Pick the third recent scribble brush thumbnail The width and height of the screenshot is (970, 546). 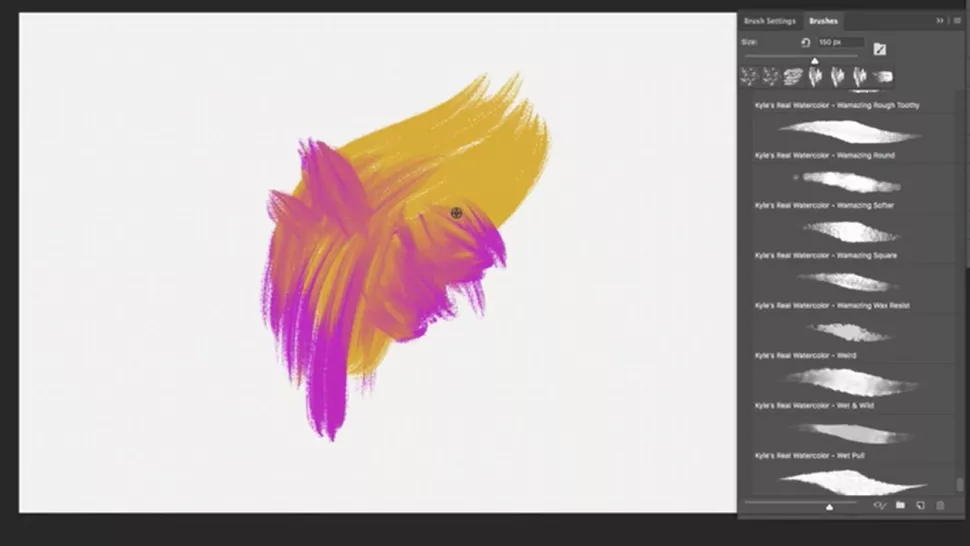pyautogui.click(x=793, y=77)
